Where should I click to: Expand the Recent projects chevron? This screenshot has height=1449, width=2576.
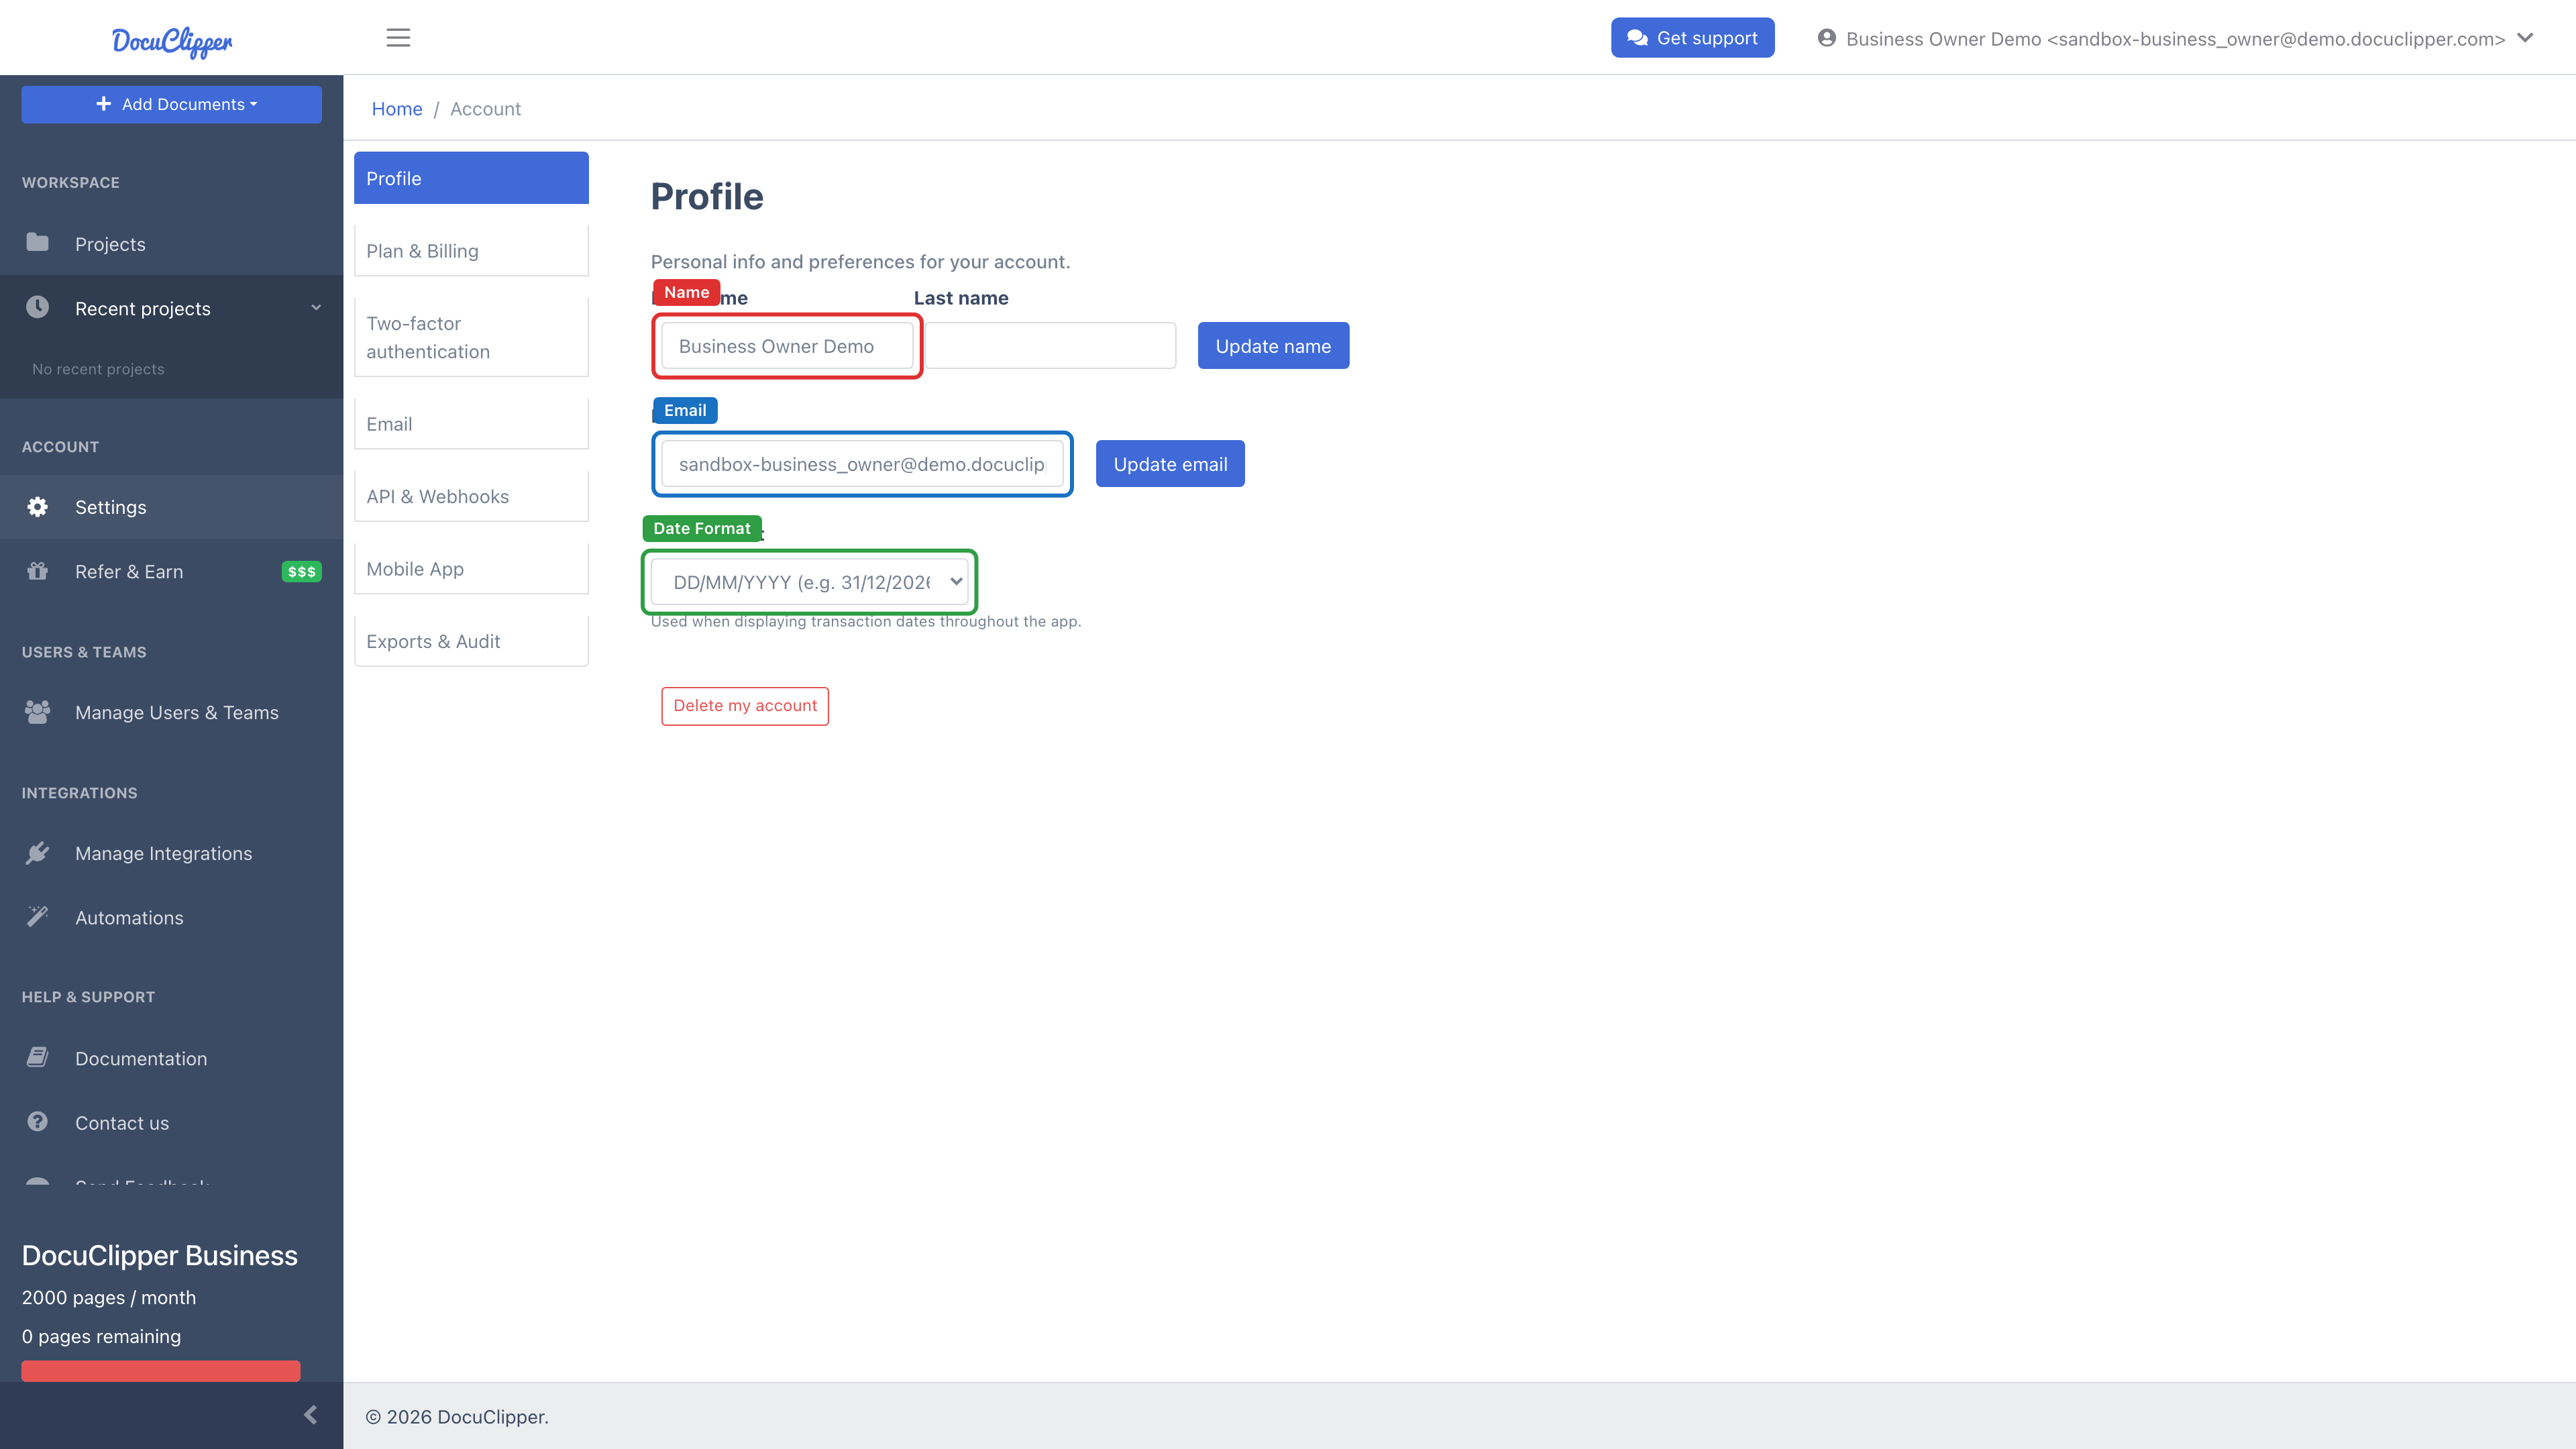316,308
